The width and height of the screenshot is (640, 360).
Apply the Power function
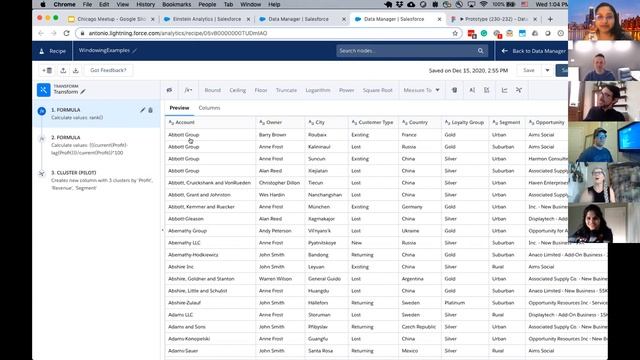coord(347,90)
